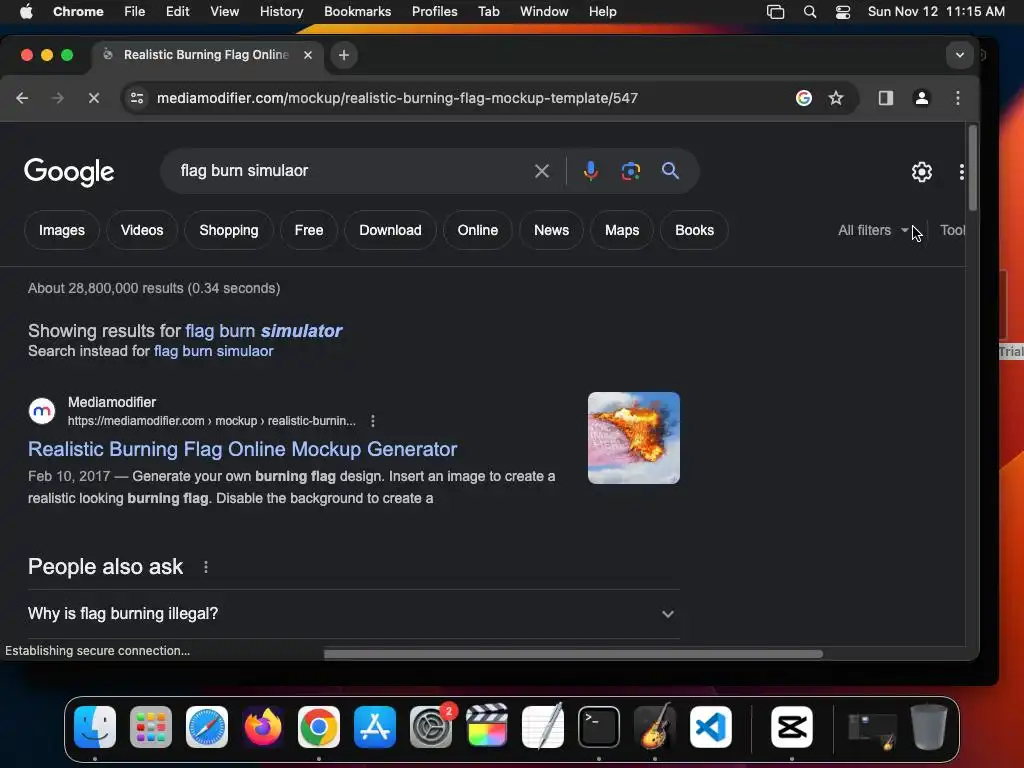The width and height of the screenshot is (1024, 768).
Task: Open Spotlight search in menu bar
Action: pyautogui.click(x=810, y=12)
